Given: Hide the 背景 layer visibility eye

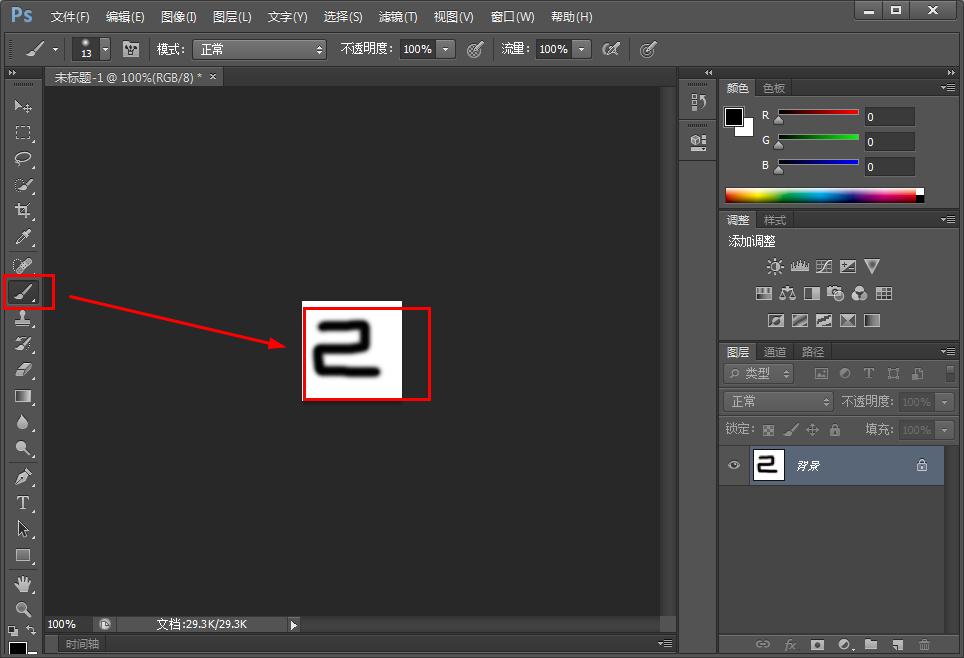Looking at the screenshot, I should (735, 465).
